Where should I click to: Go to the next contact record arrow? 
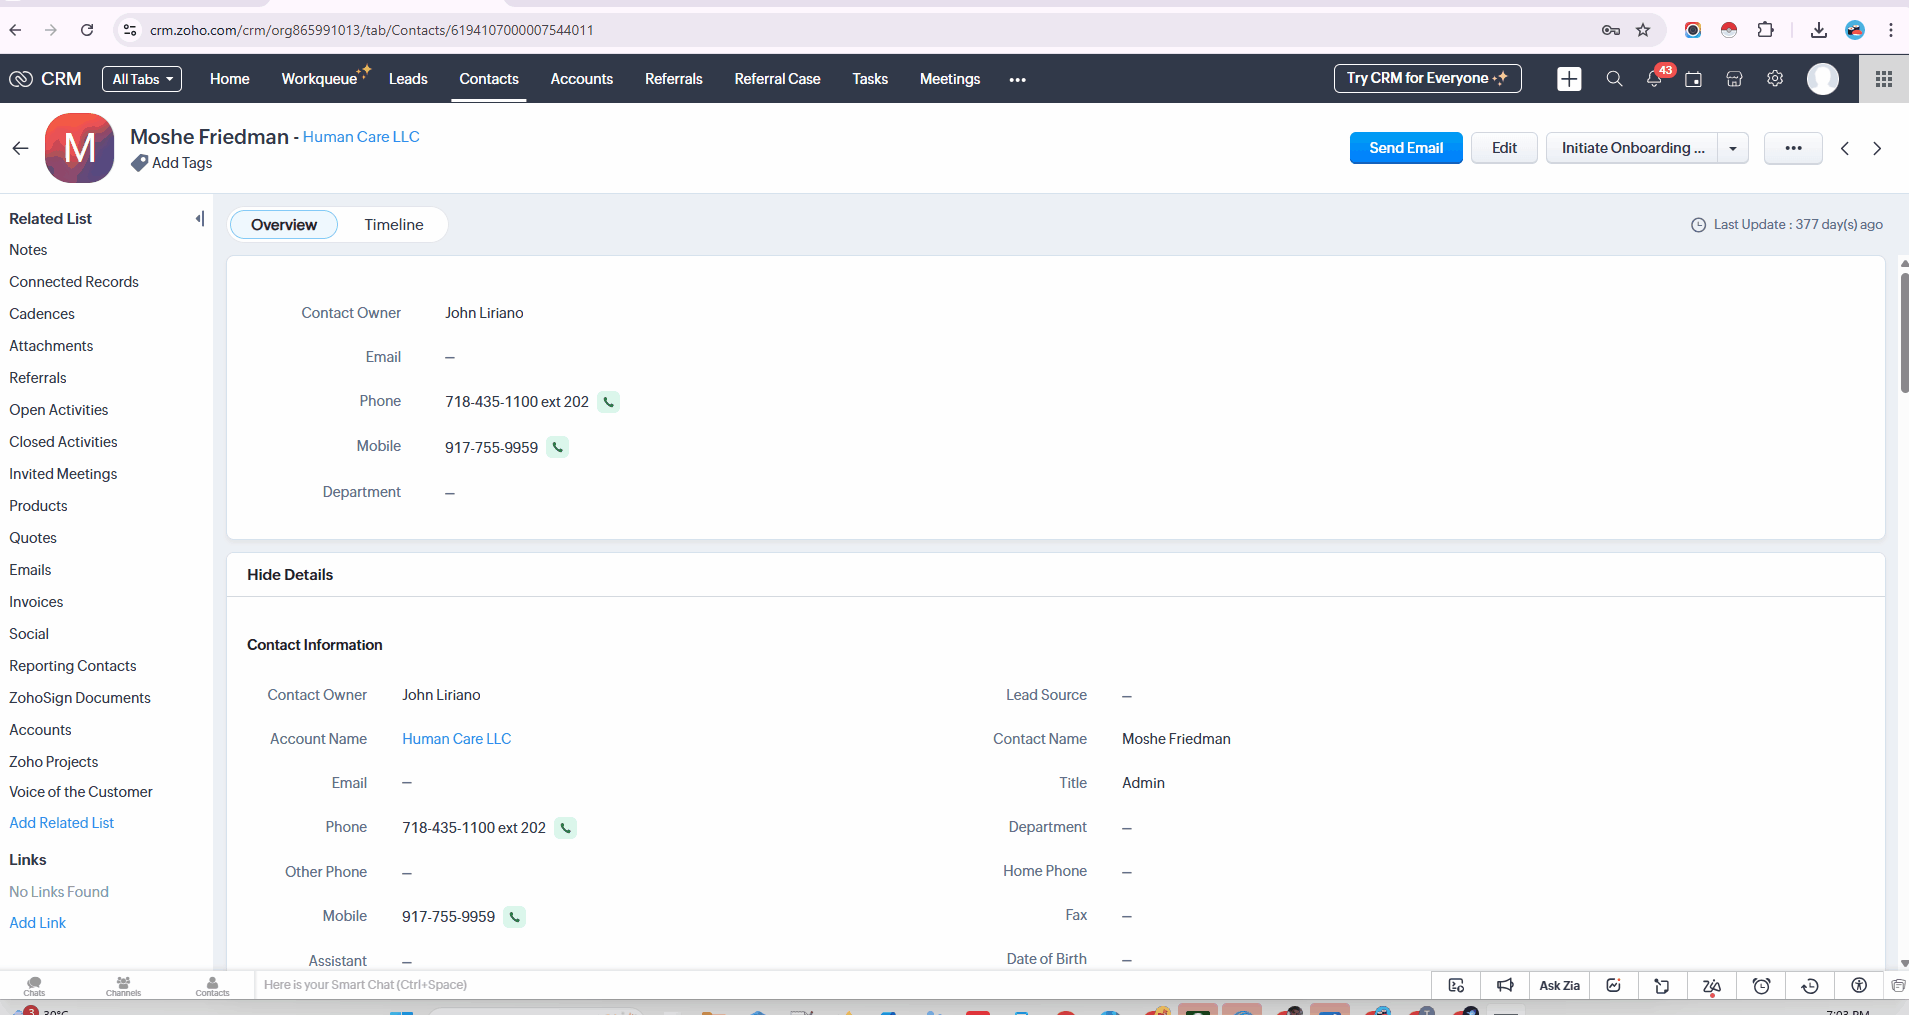(1877, 148)
